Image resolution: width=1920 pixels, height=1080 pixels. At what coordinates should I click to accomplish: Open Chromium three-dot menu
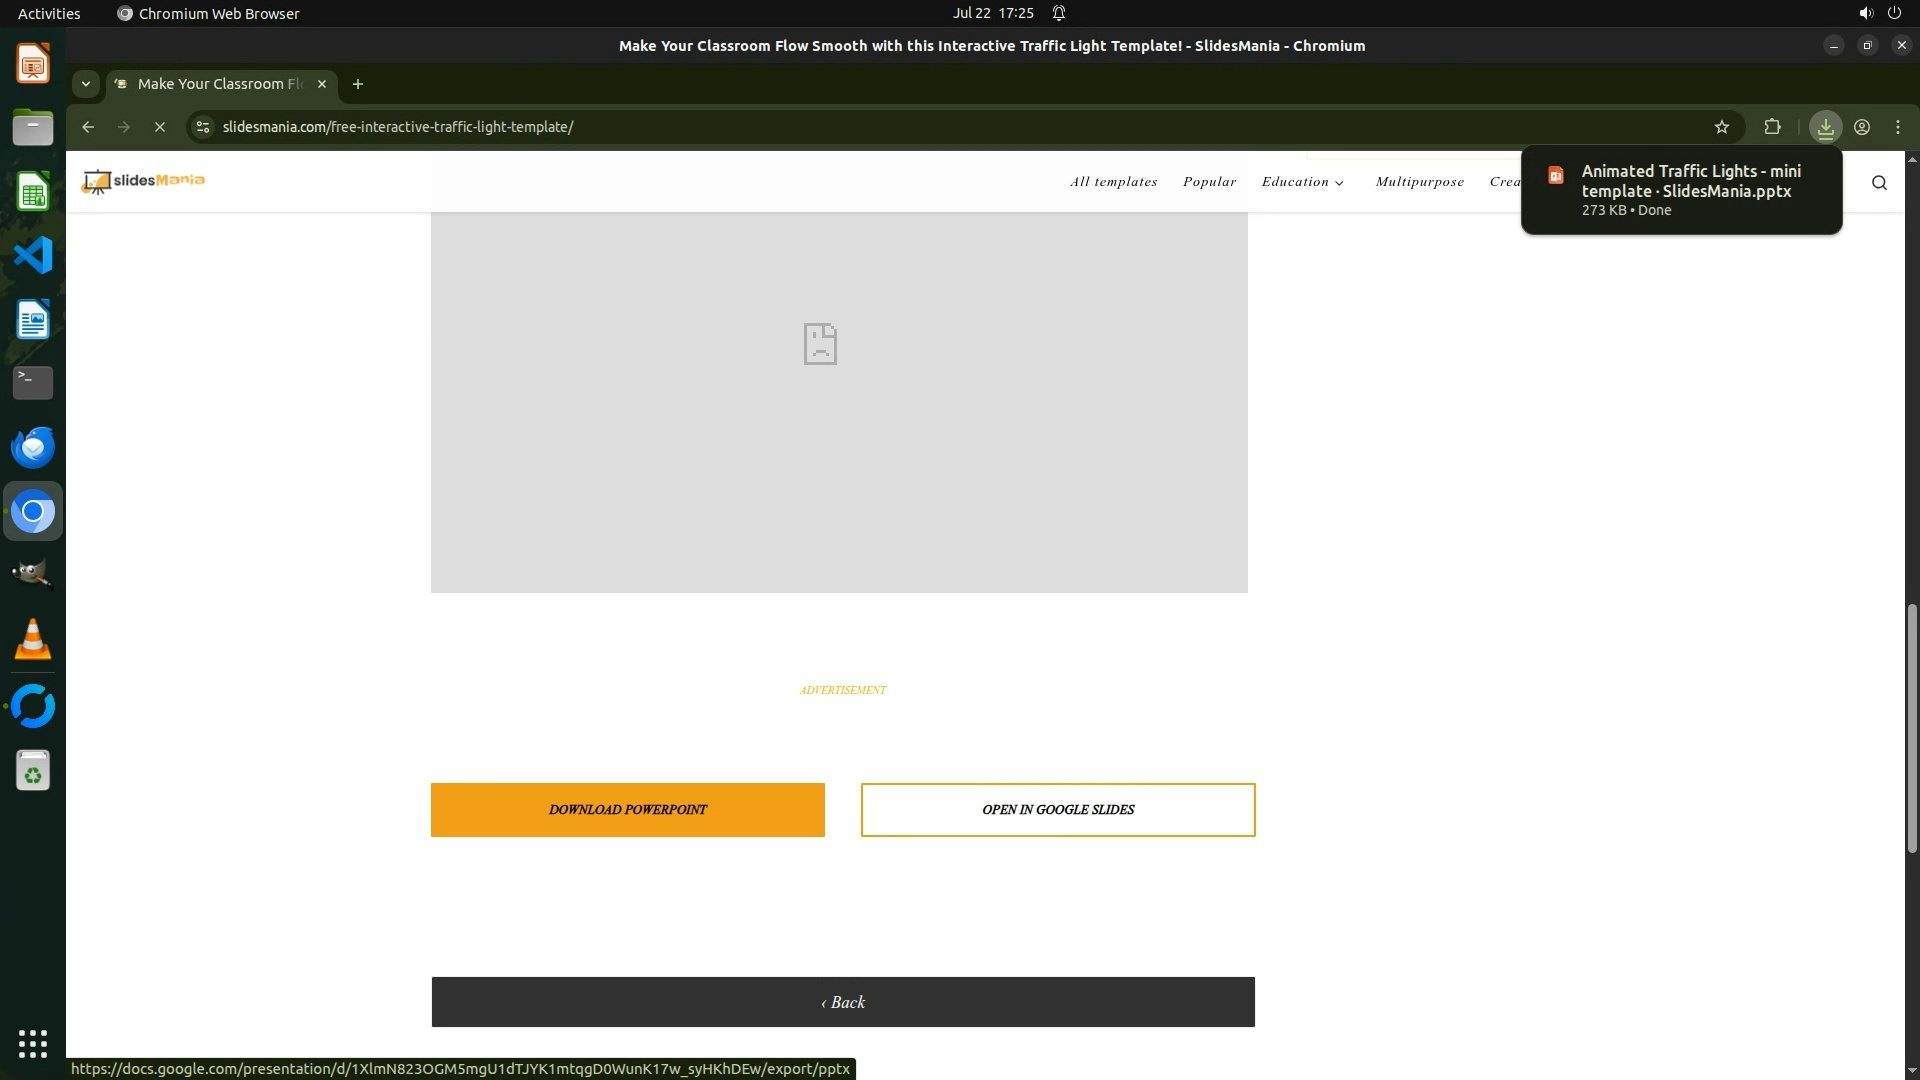(1898, 127)
